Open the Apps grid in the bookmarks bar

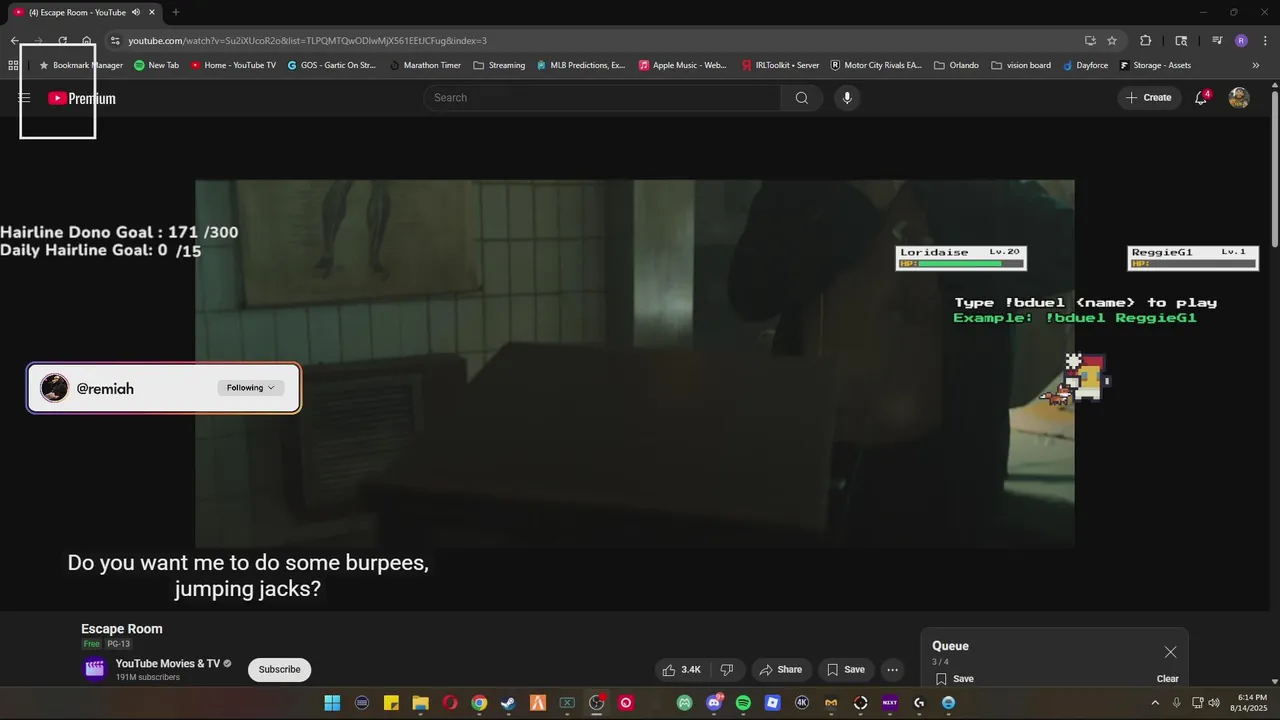[x=13, y=65]
